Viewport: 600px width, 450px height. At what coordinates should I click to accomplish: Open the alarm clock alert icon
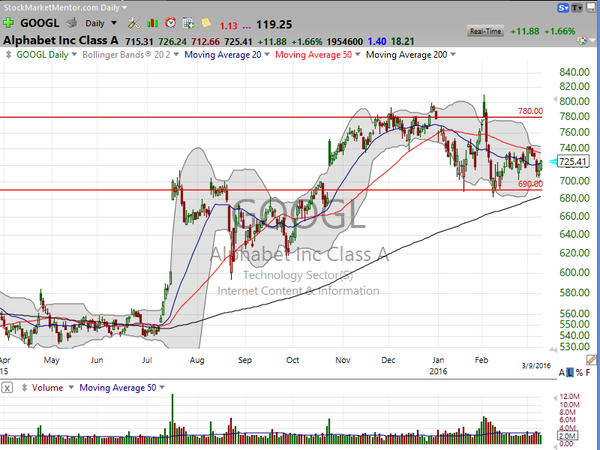(x=170, y=23)
